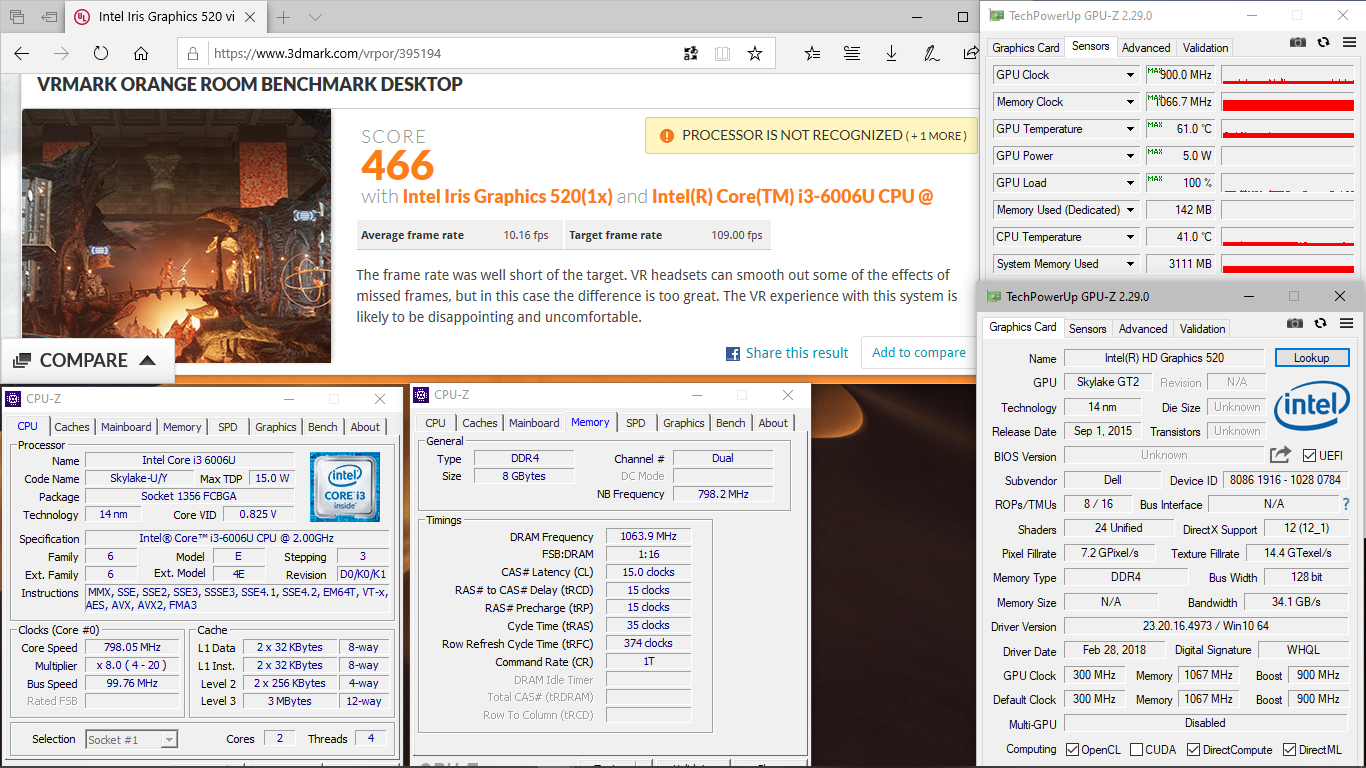1366x768 pixels.
Task: Open Caches tab in CPU-Z processor window
Action: coord(72,427)
